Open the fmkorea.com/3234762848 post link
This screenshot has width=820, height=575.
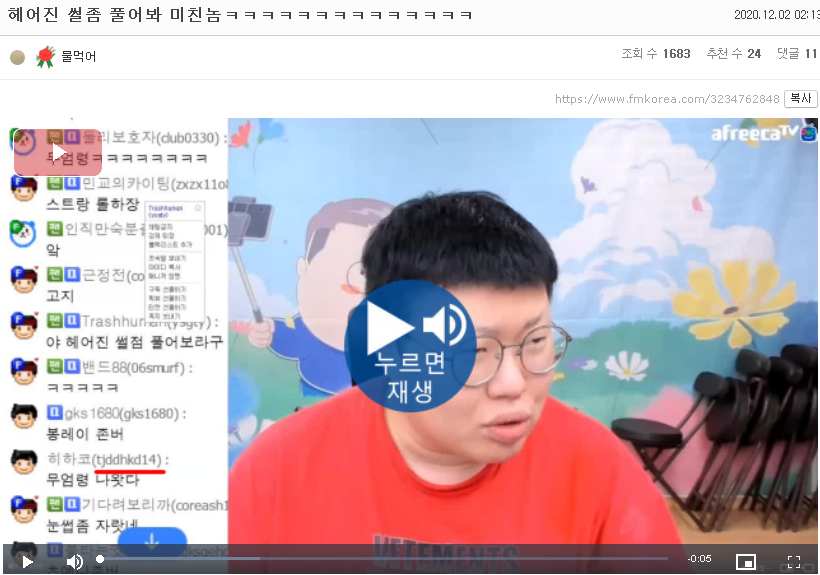point(667,99)
